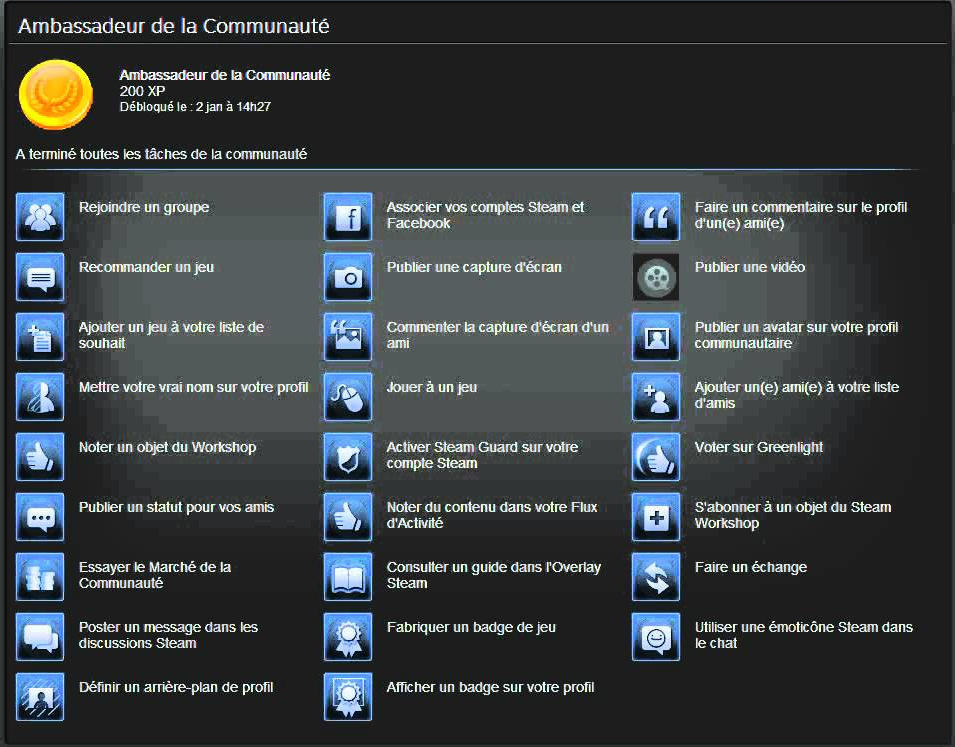Click Mettre votre vrai nom sur votre profil
The width and height of the screenshot is (955, 747).
tap(194, 388)
